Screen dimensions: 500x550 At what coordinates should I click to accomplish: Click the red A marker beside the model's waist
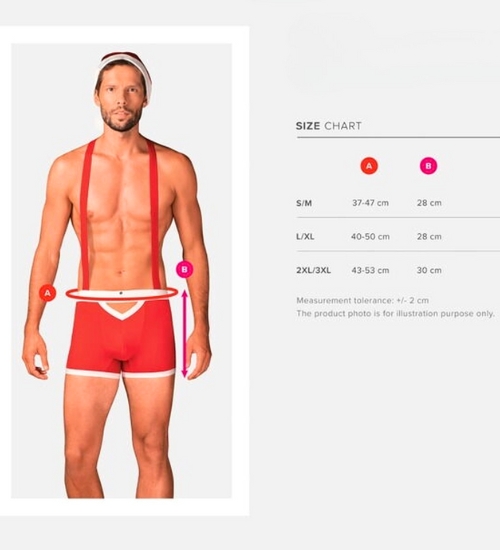point(47,293)
